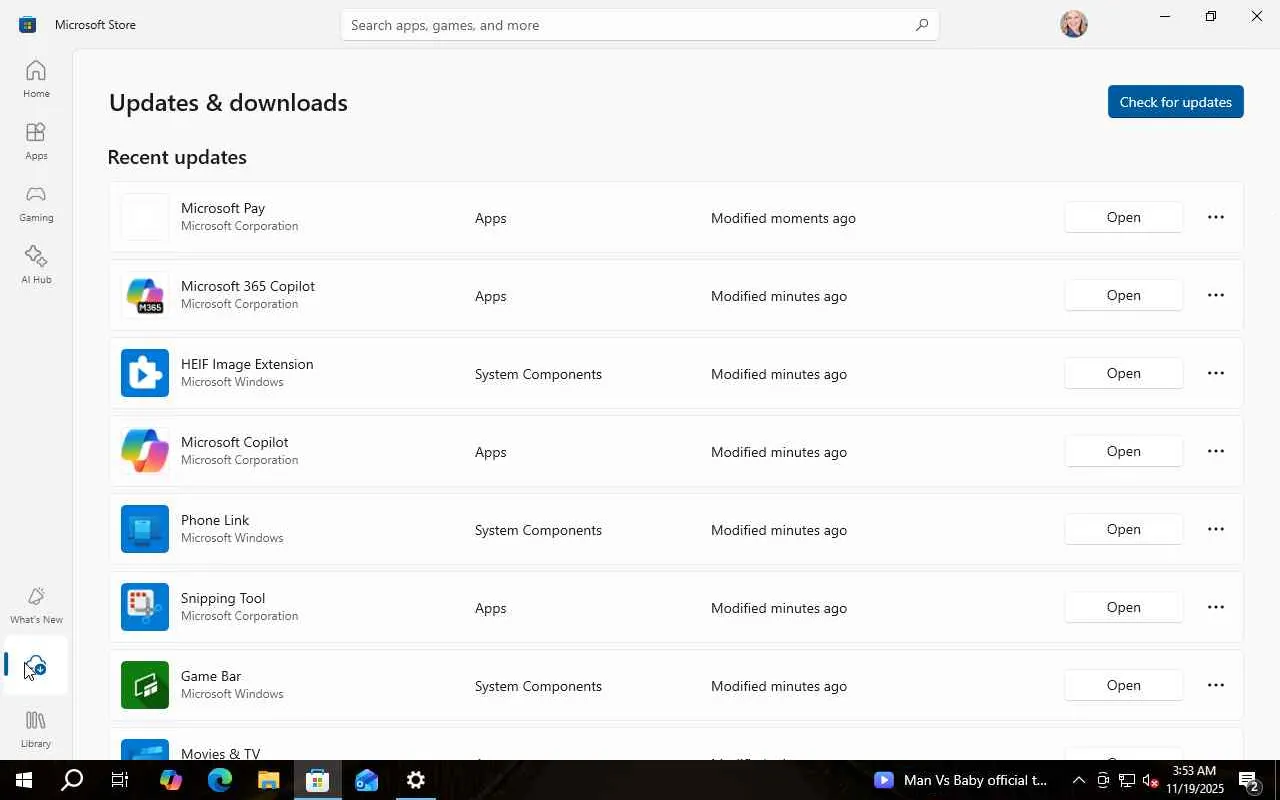Open Microsoft Pay with its Open button

click(x=1124, y=217)
